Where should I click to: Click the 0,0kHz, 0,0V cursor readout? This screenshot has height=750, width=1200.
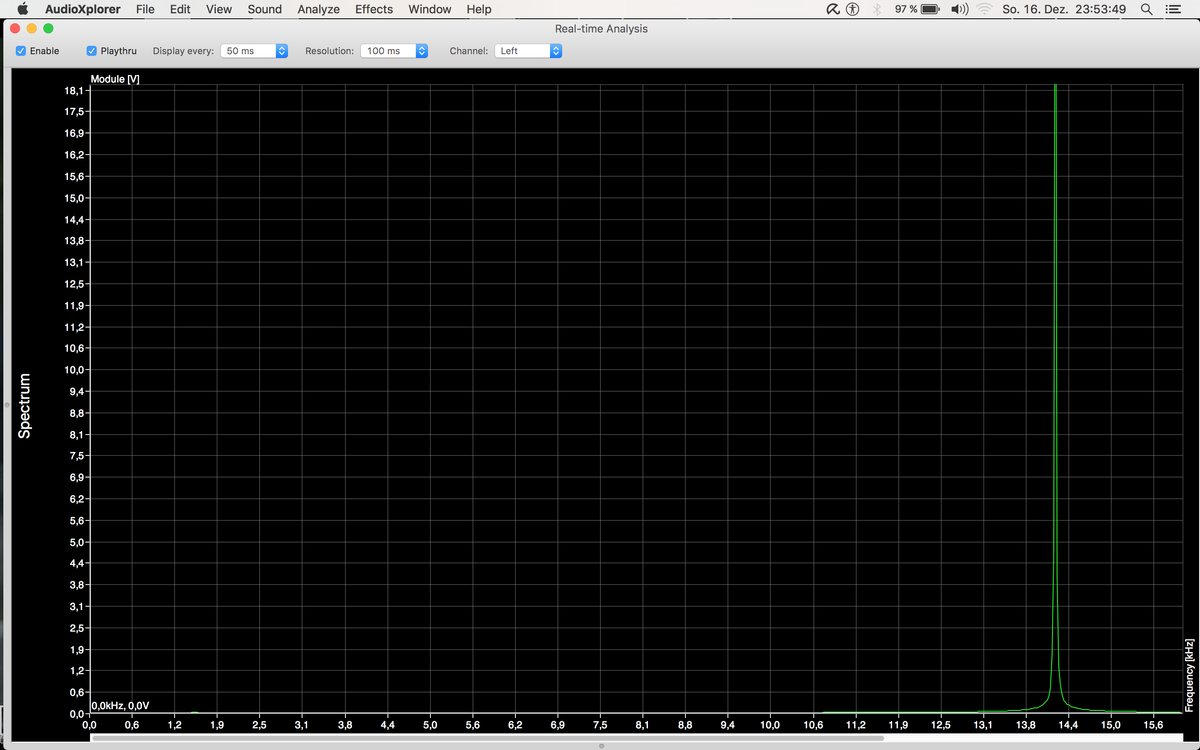tap(120, 705)
